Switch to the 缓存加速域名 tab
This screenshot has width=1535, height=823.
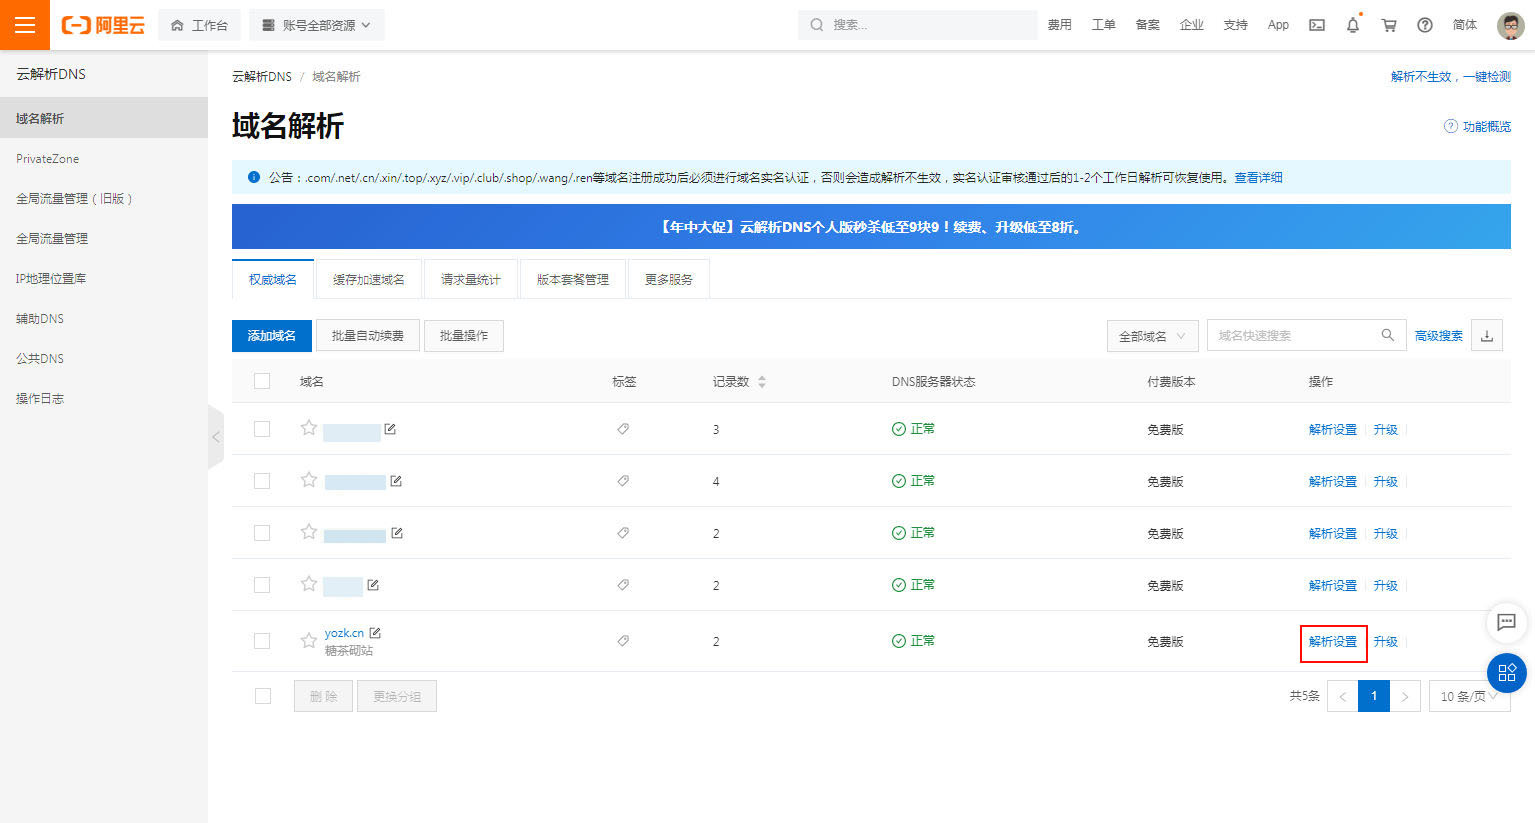tap(369, 278)
